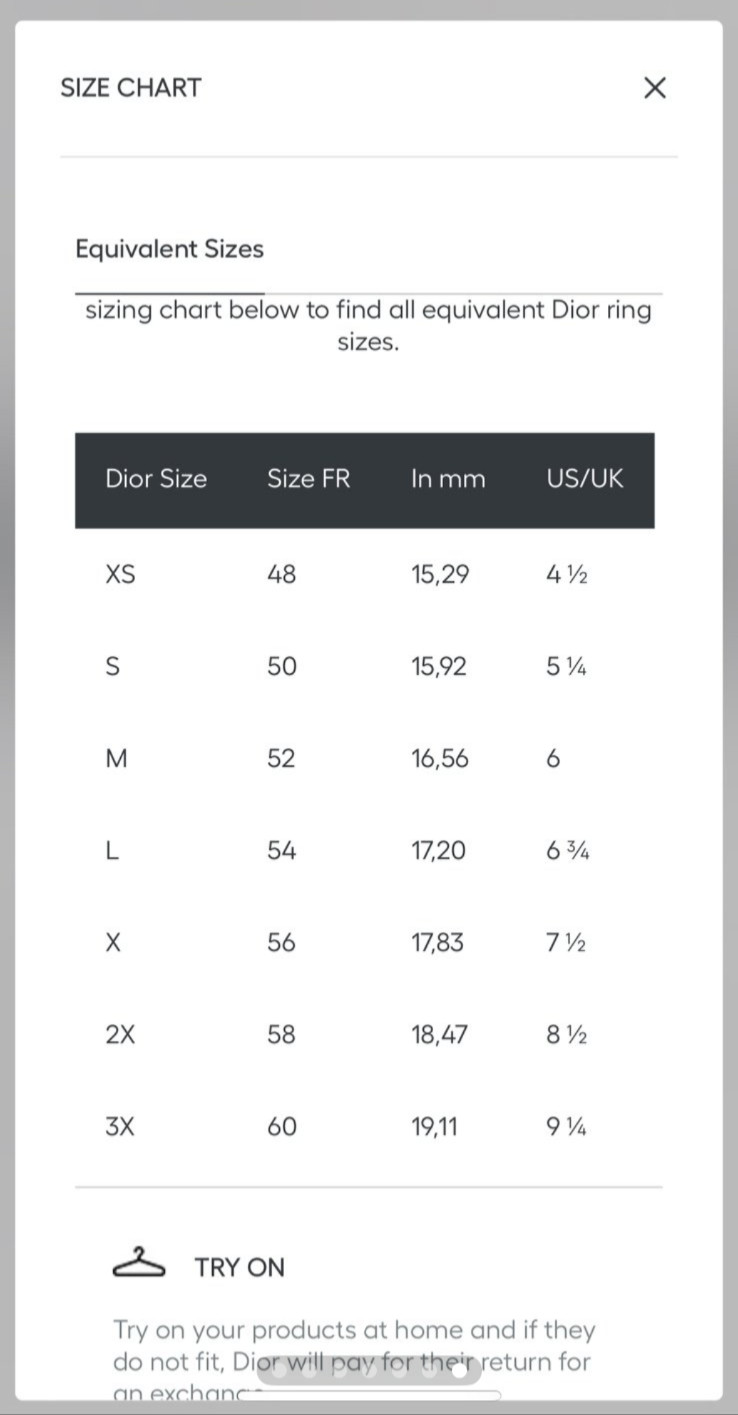
Task: Select the second carousel dot
Action: 309,1371
